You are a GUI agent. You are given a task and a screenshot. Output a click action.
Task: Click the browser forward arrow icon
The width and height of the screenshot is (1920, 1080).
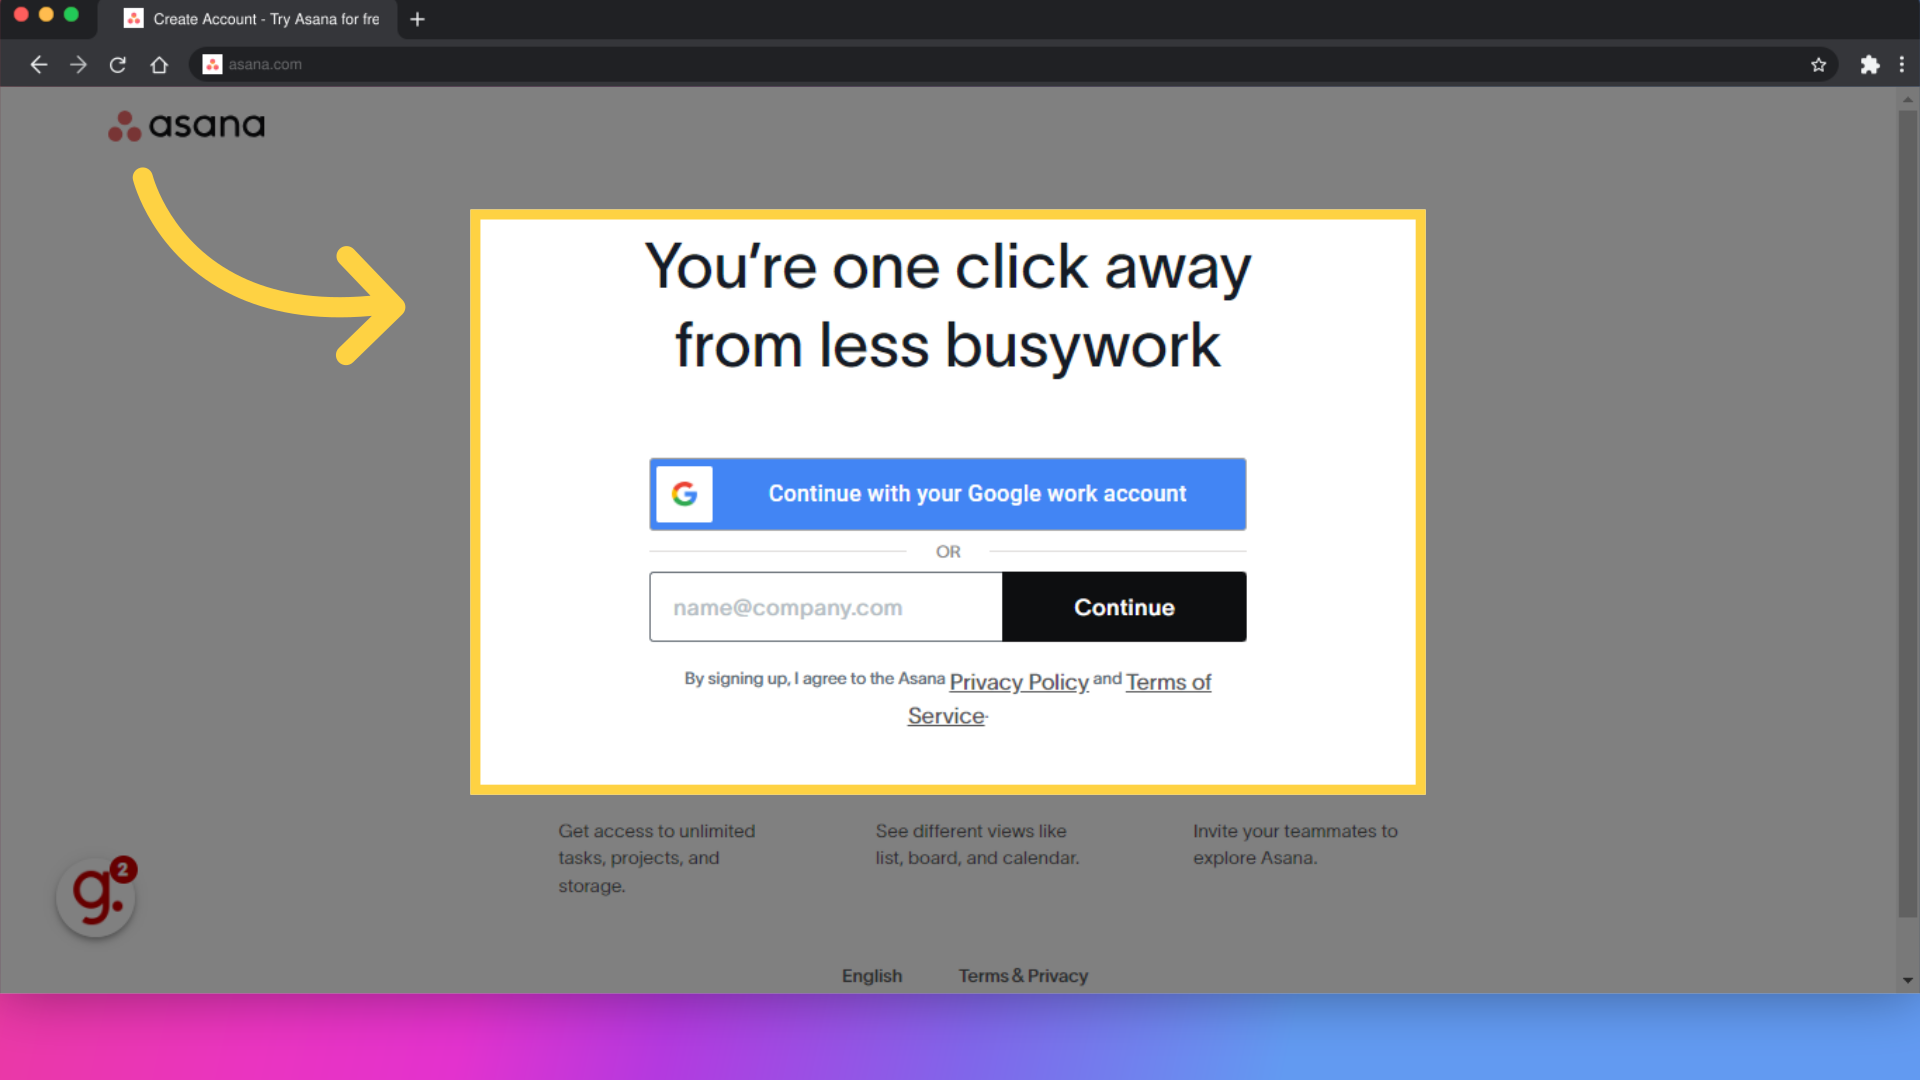[x=79, y=63]
